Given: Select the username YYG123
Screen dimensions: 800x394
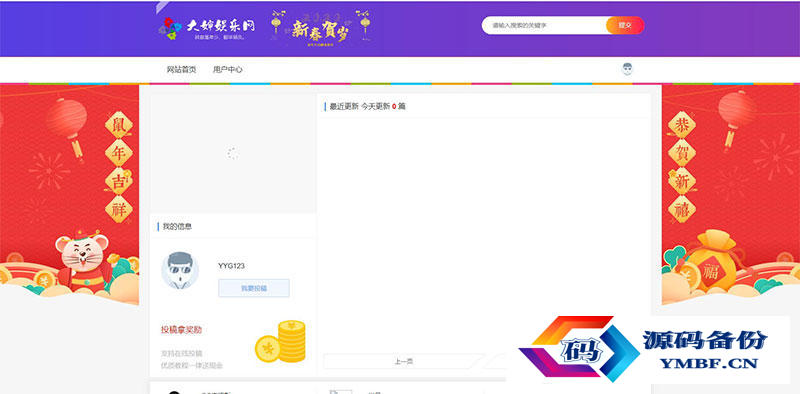Looking at the screenshot, I should click(x=231, y=266).
